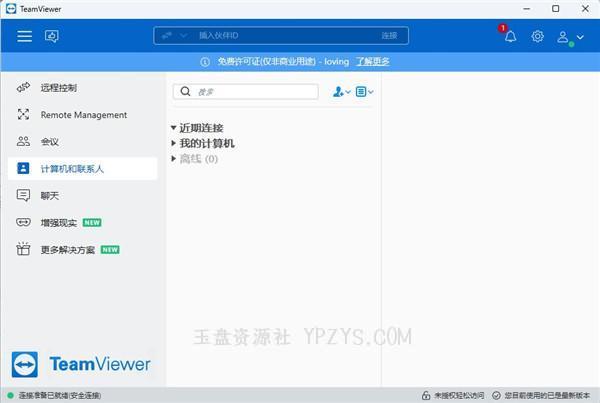Click the up-to-date checkmark icon
The width and height of the screenshot is (600, 403).
(496, 395)
